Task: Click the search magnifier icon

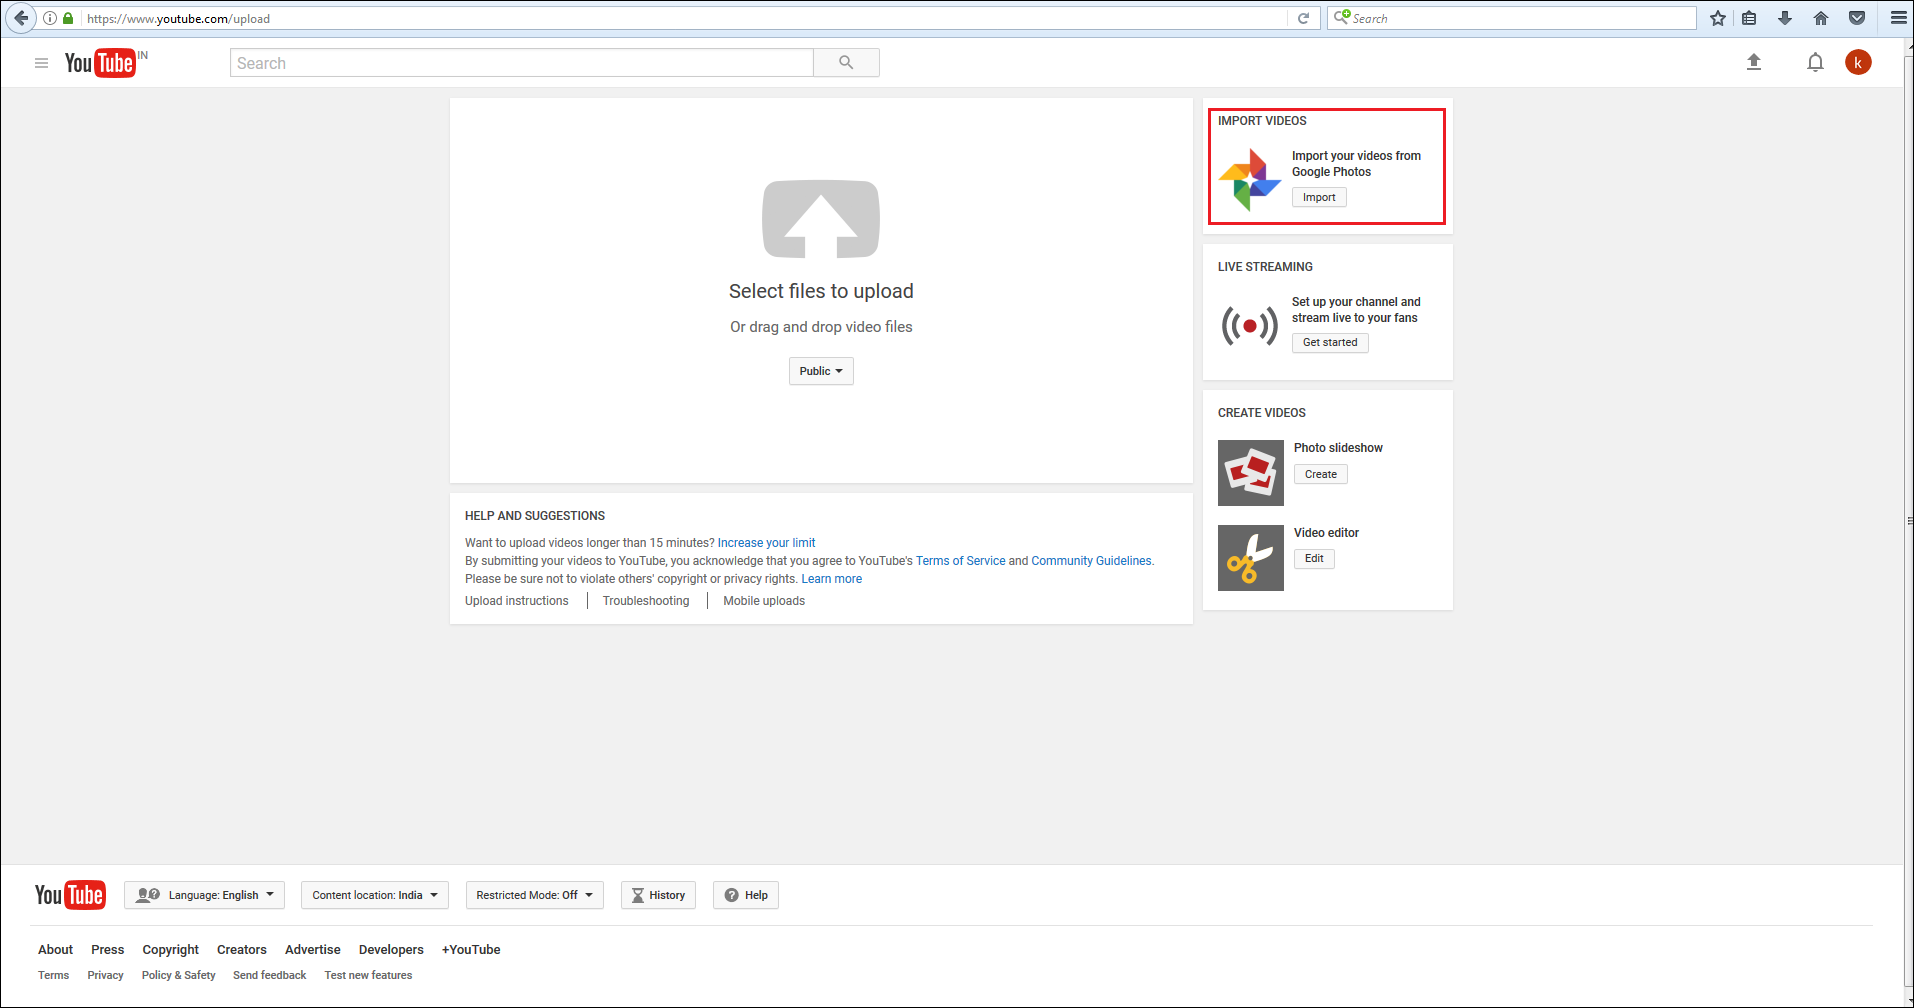Action: pyautogui.click(x=846, y=62)
